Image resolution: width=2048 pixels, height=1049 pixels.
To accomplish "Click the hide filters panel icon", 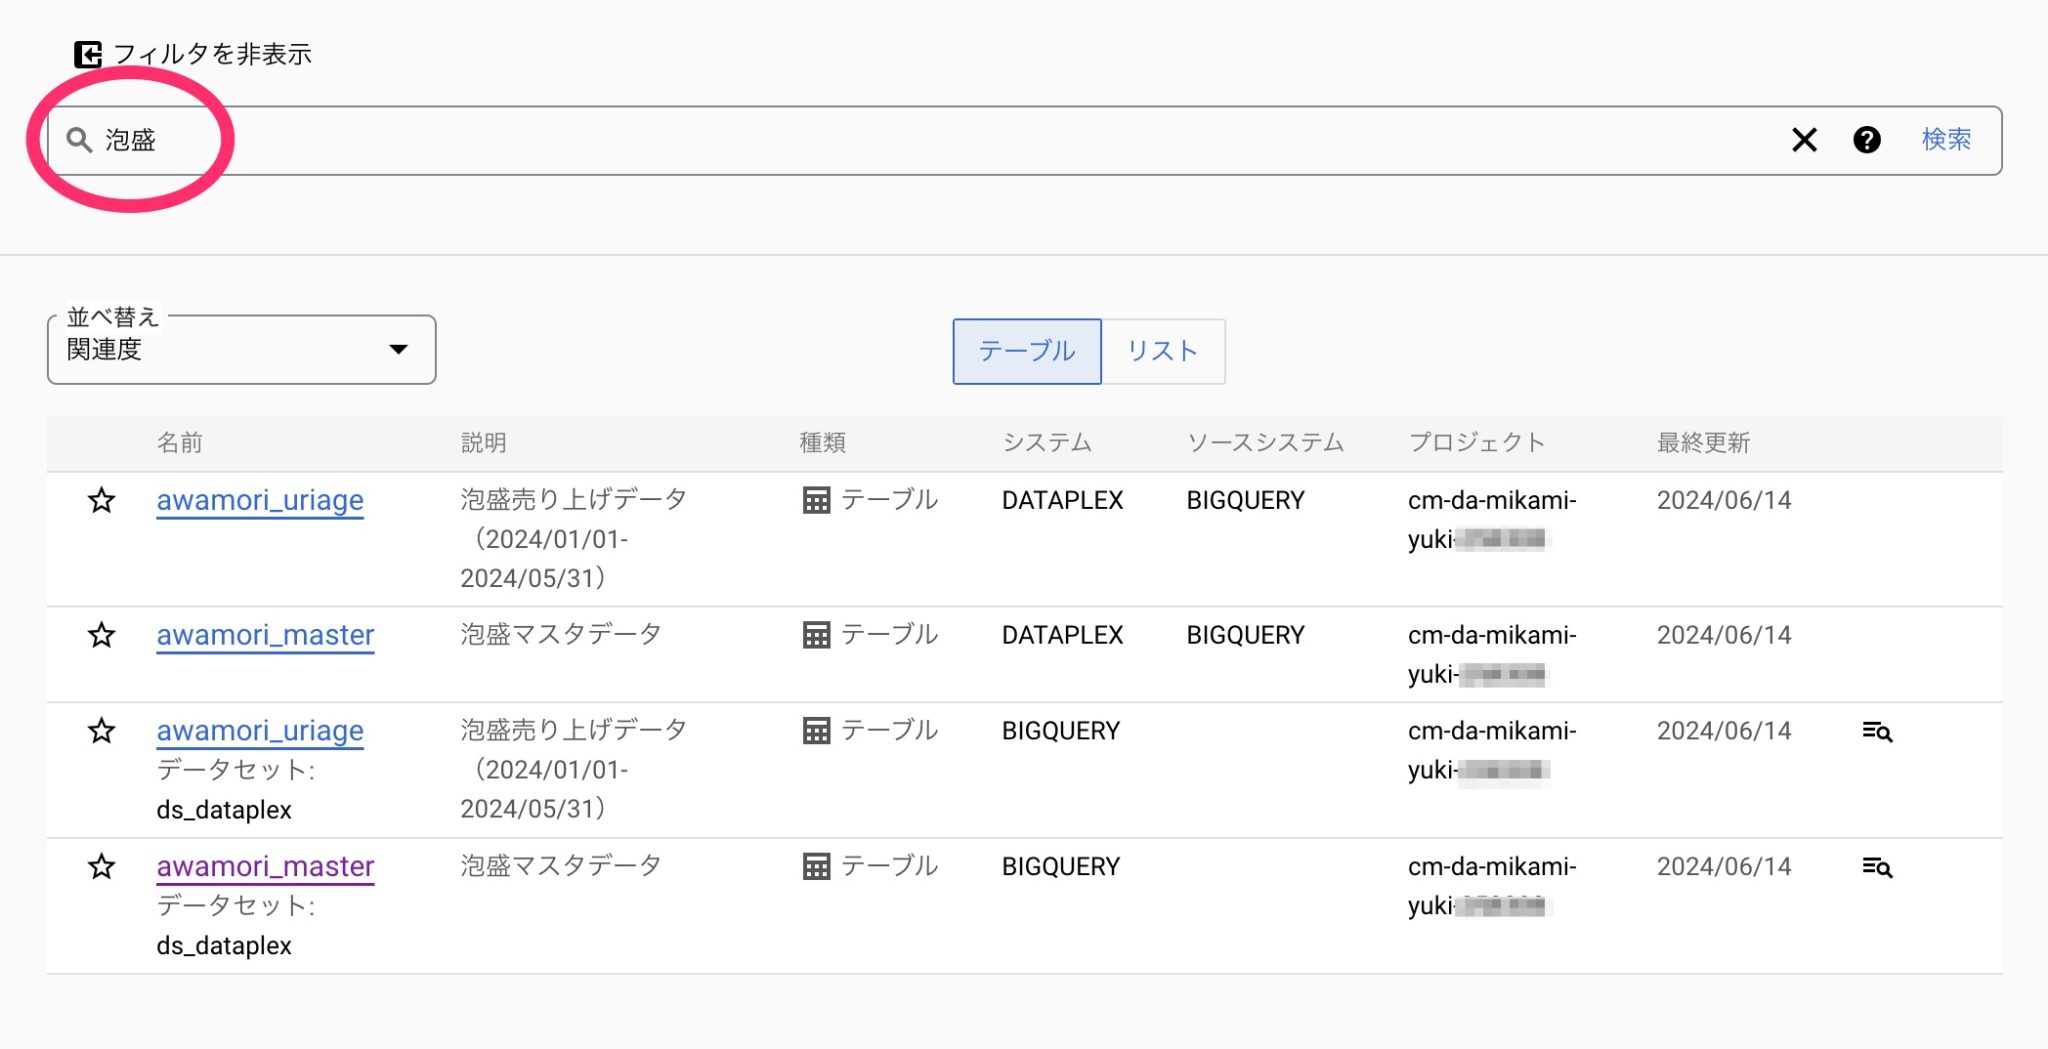I will 89,52.
